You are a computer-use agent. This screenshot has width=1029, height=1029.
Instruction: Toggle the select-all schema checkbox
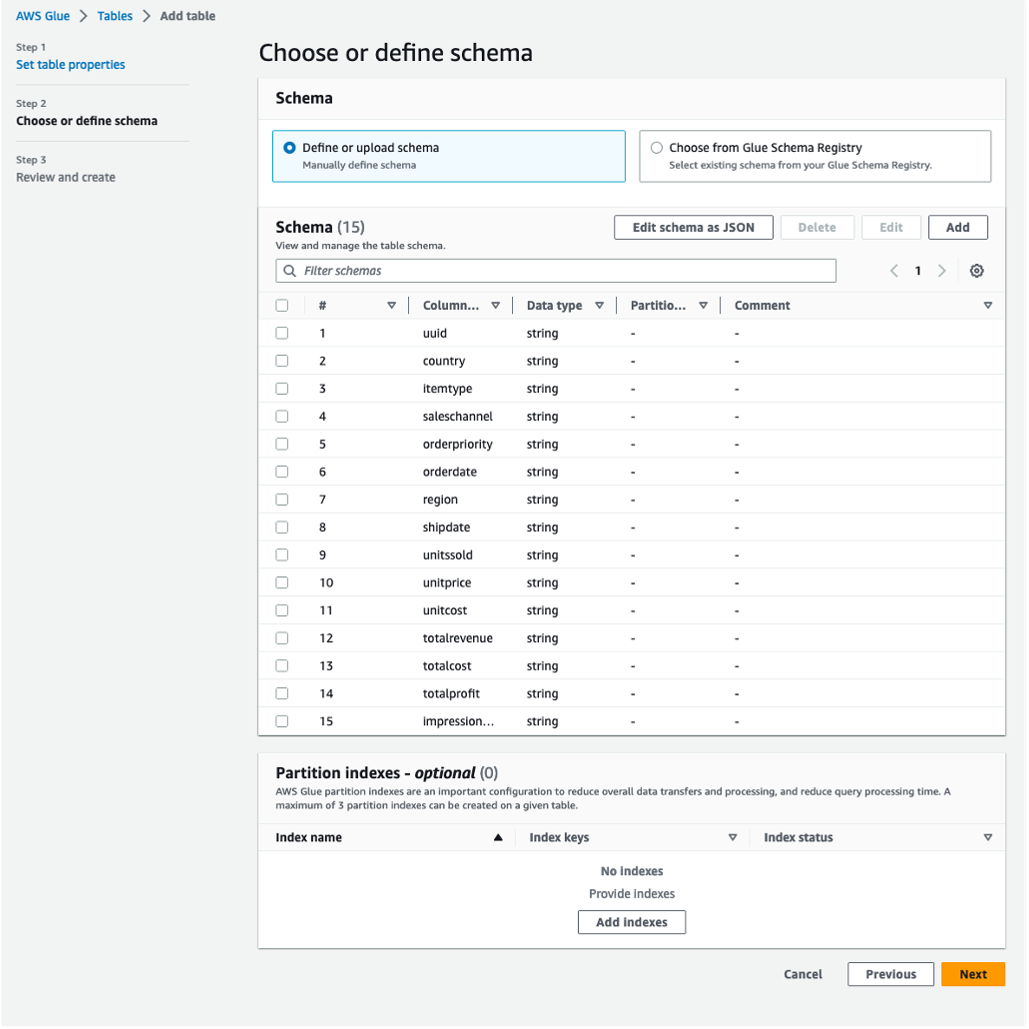[282, 306]
